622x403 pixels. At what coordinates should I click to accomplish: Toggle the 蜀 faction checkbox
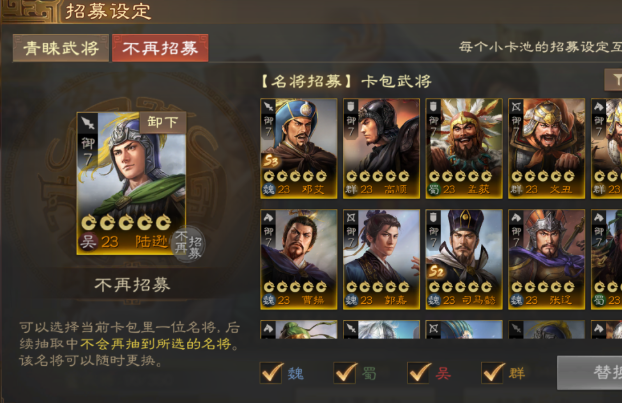tap(345, 373)
